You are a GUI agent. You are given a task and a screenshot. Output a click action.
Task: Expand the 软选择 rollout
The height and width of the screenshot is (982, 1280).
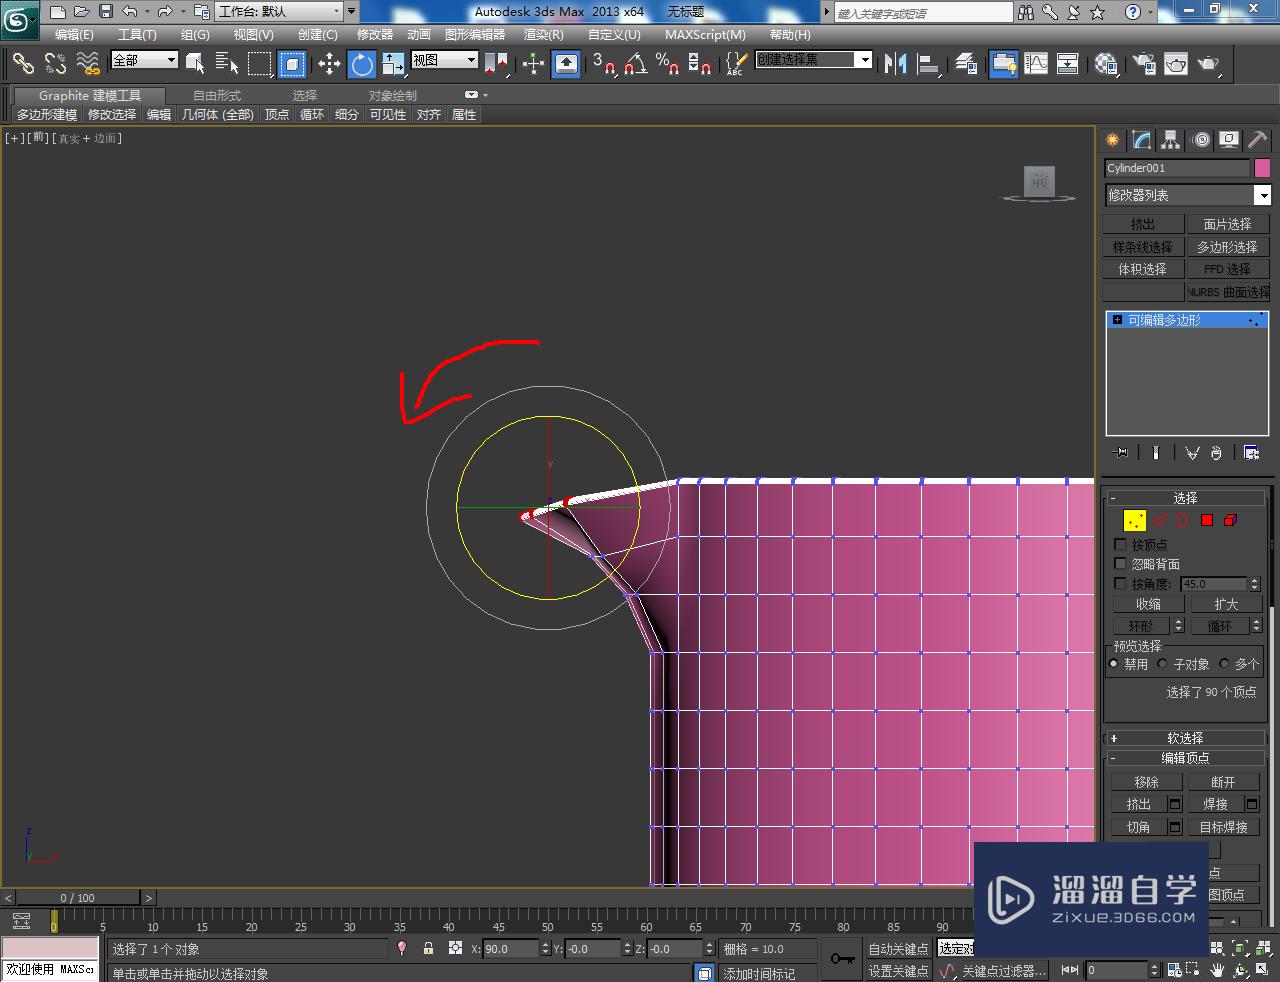(x=1186, y=738)
